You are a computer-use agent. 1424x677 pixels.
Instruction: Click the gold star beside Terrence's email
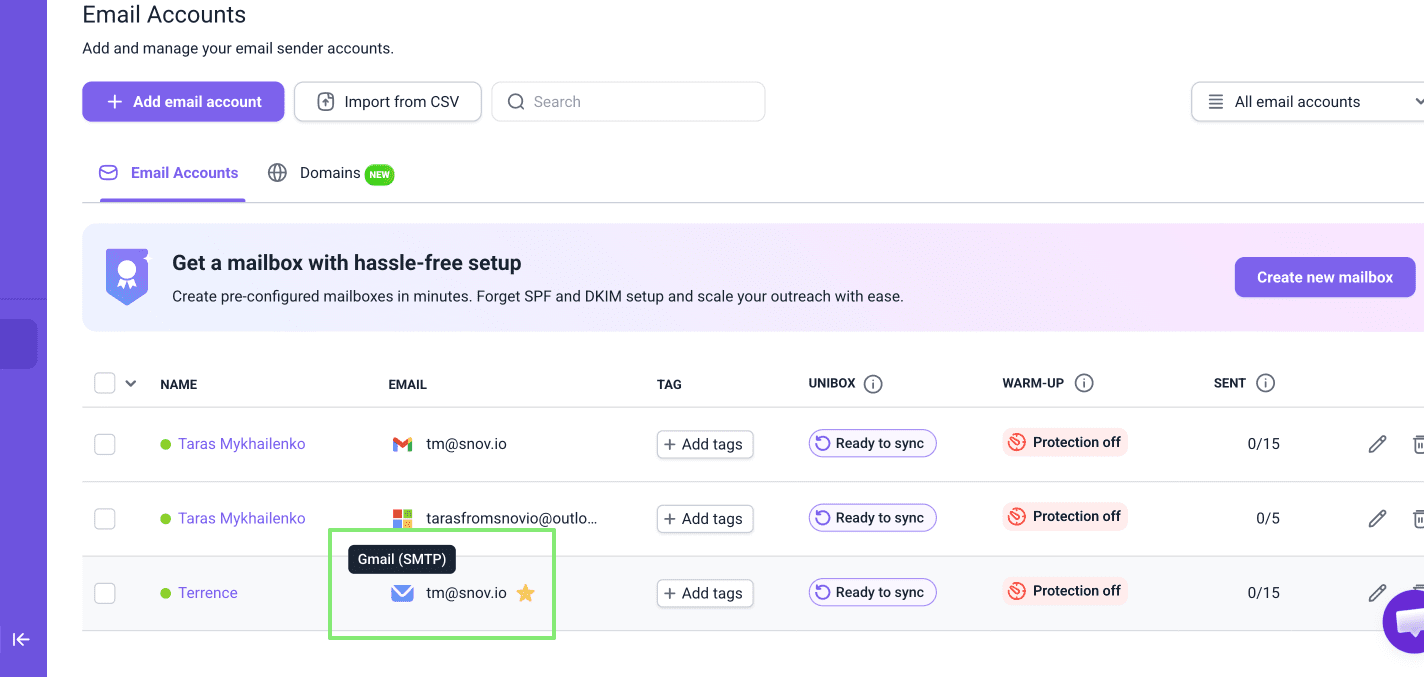tap(526, 593)
